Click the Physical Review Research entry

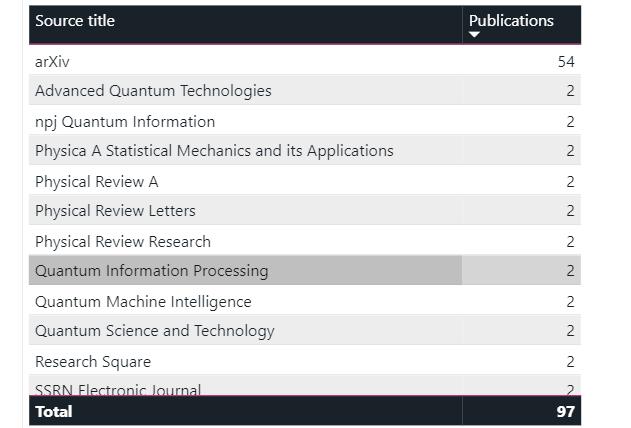click(x=123, y=242)
